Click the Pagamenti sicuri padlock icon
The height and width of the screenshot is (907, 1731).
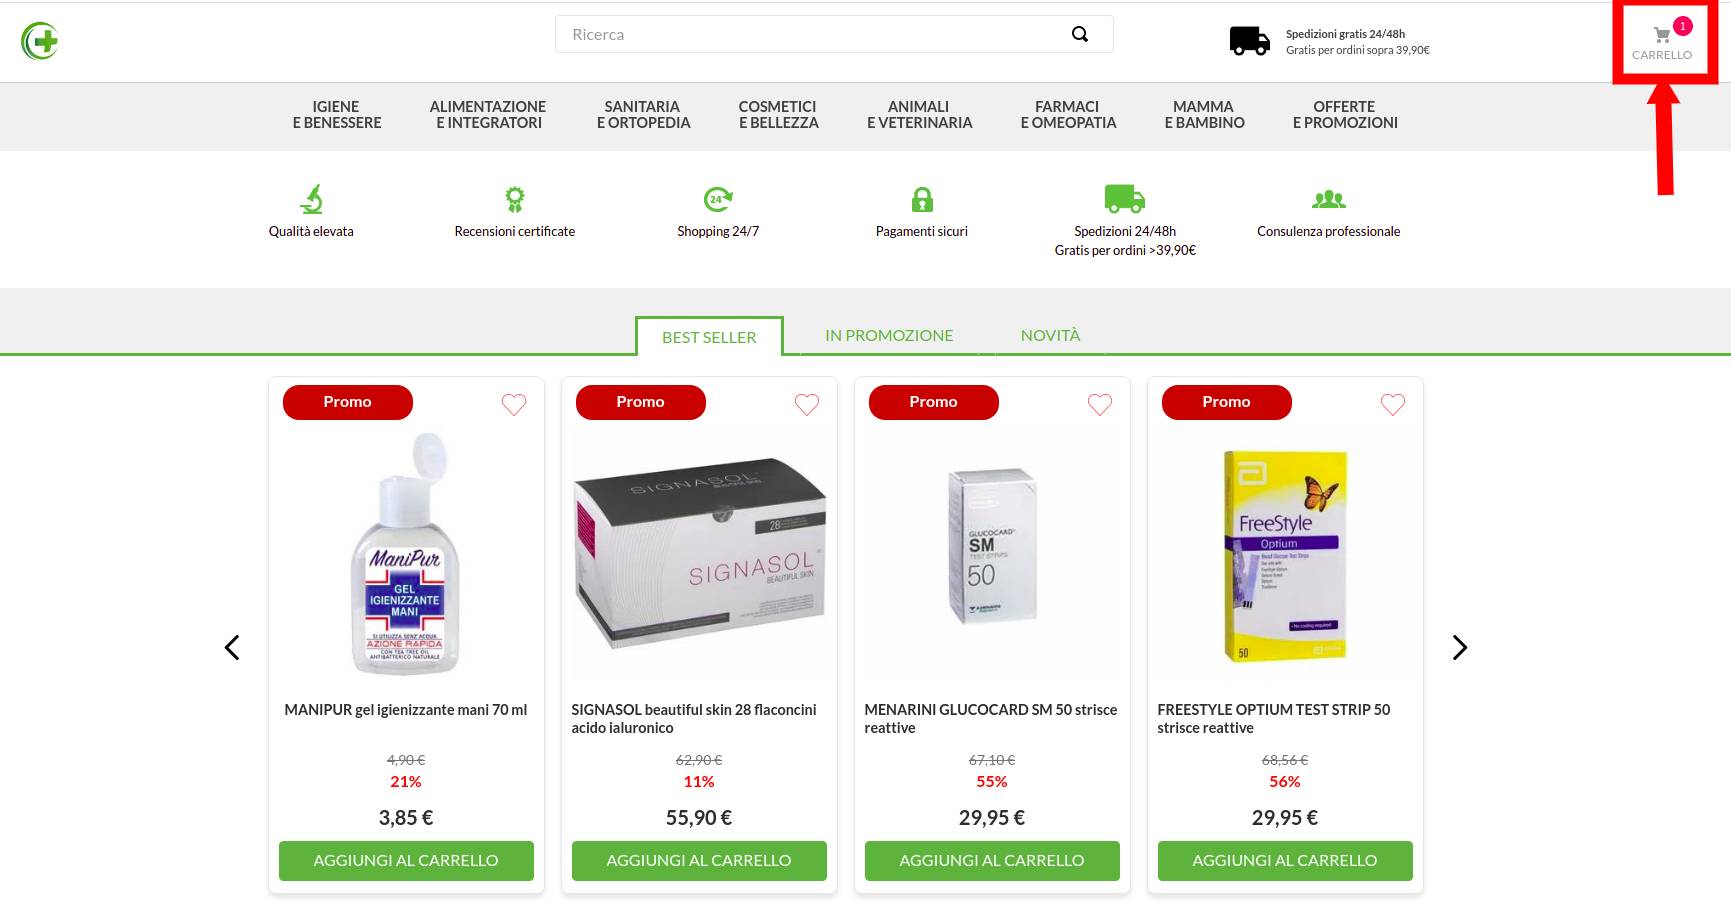[922, 199]
